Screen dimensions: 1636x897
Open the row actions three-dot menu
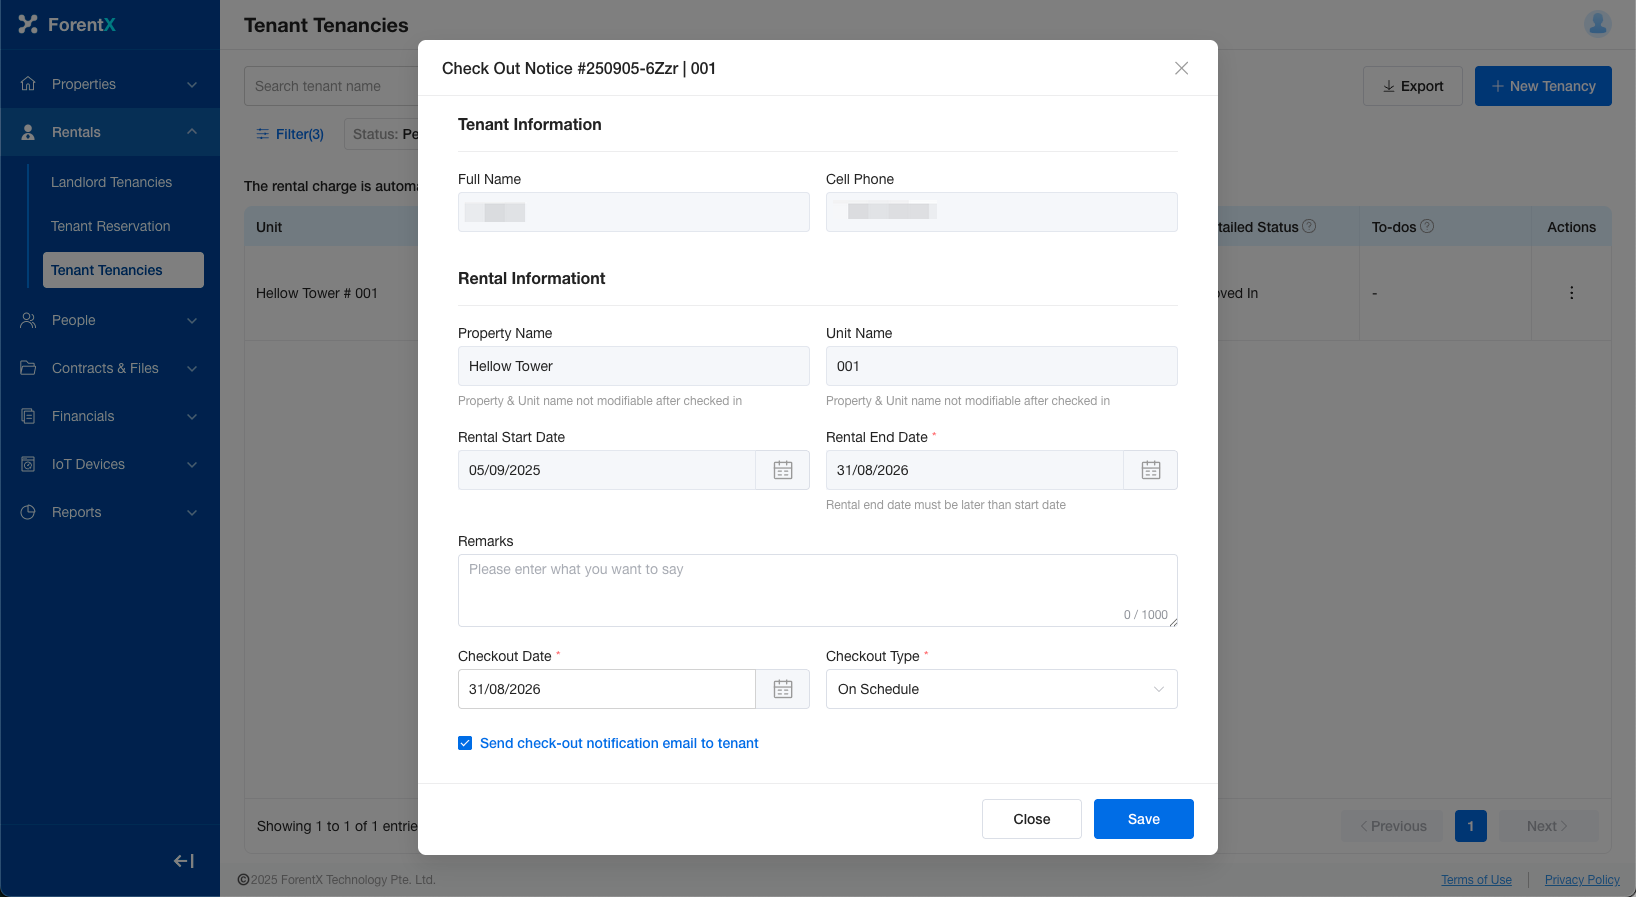(1571, 293)
